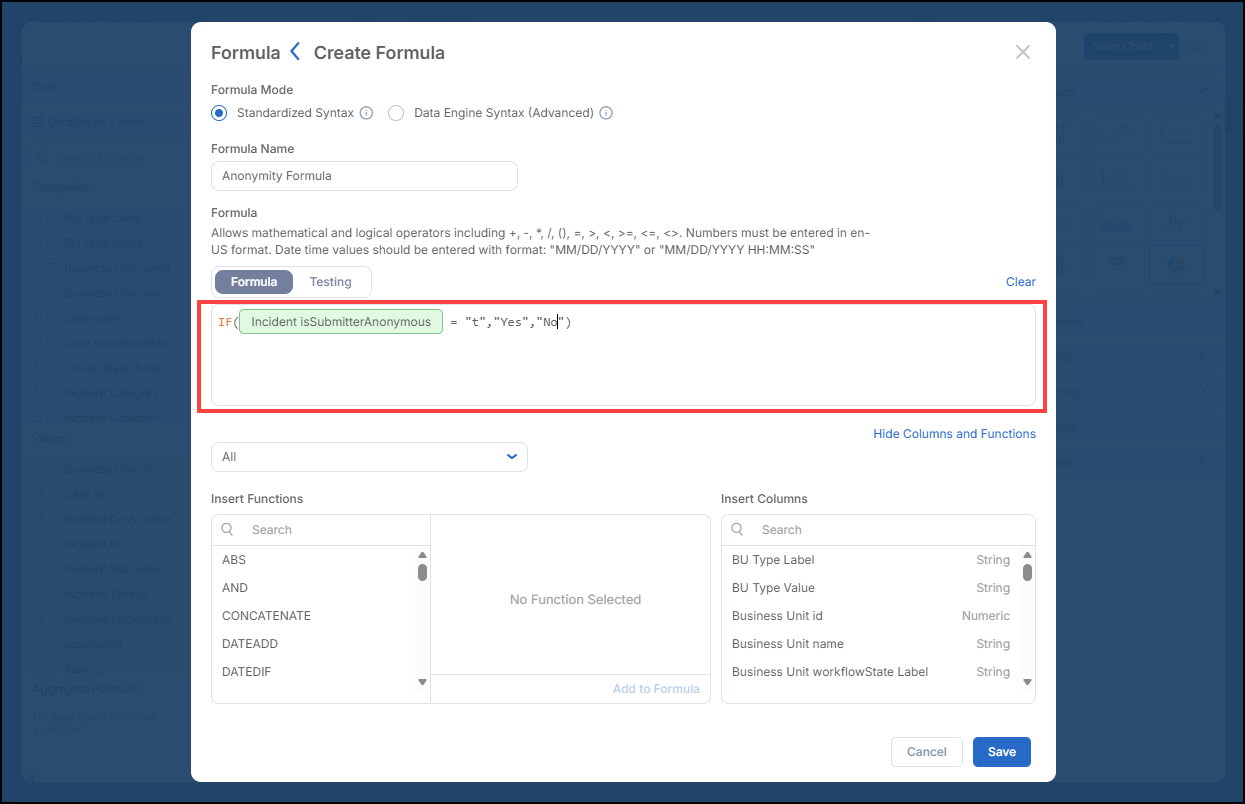This screenshot has height=804, width=1245.
Task: Click functions list scroll down arrow
Action: click(x=422, y=682)
